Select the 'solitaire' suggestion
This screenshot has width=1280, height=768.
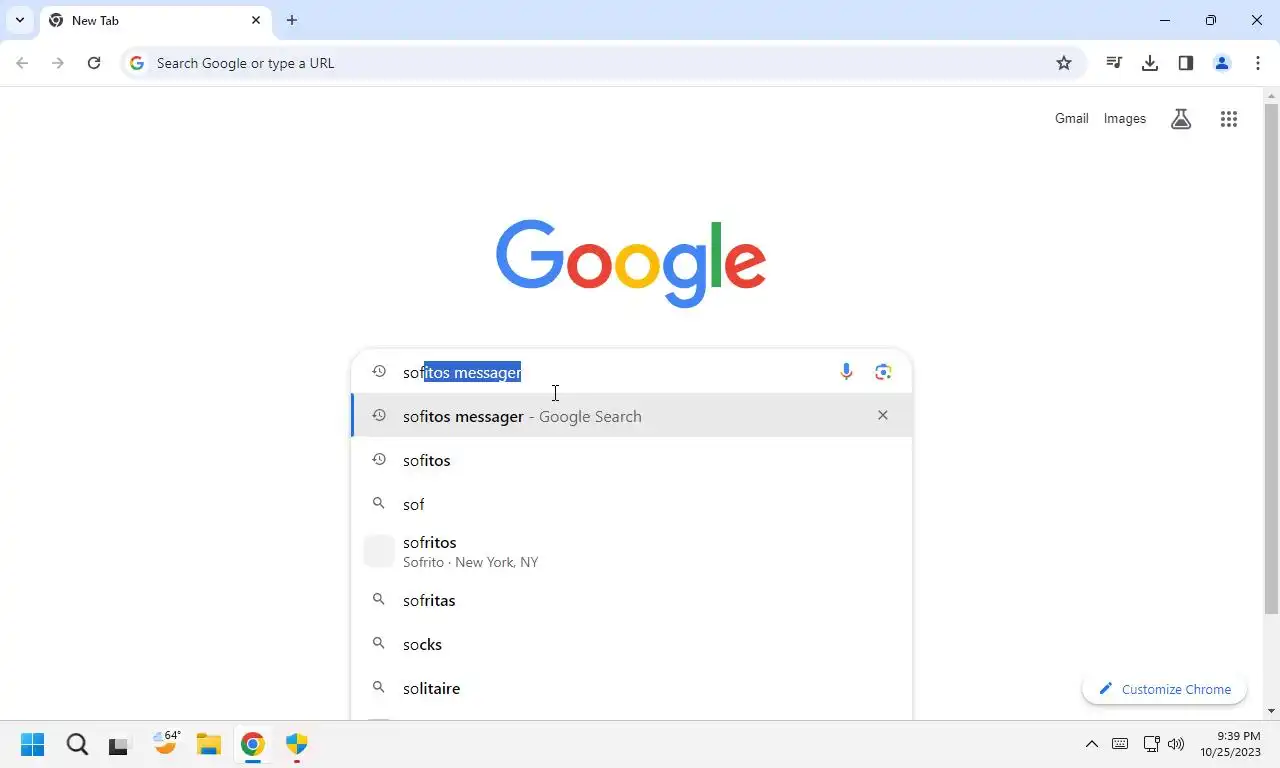click(x=631, y=688)
